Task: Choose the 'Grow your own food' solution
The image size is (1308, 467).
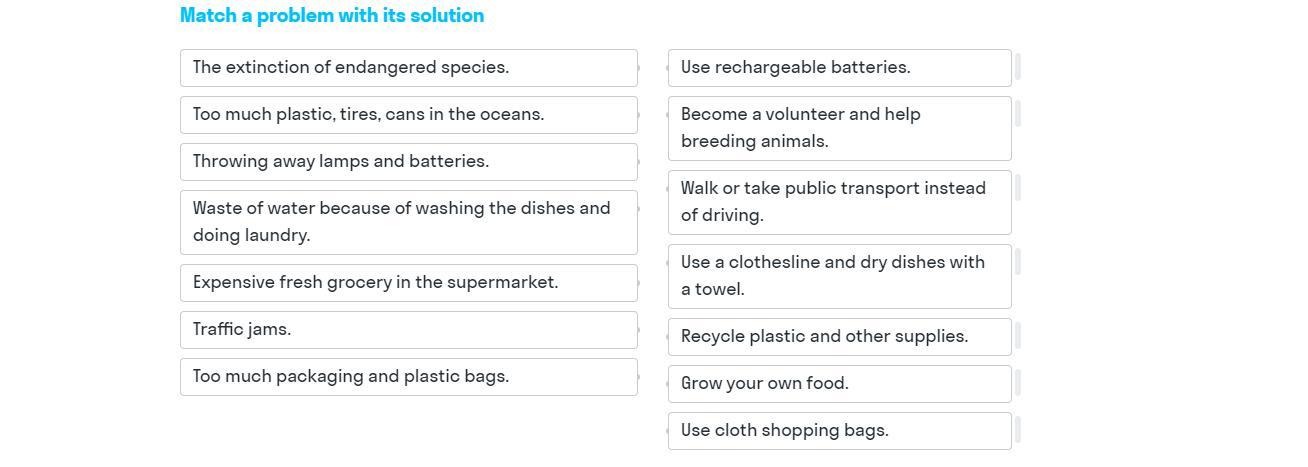Action: [x=839, y=384]
